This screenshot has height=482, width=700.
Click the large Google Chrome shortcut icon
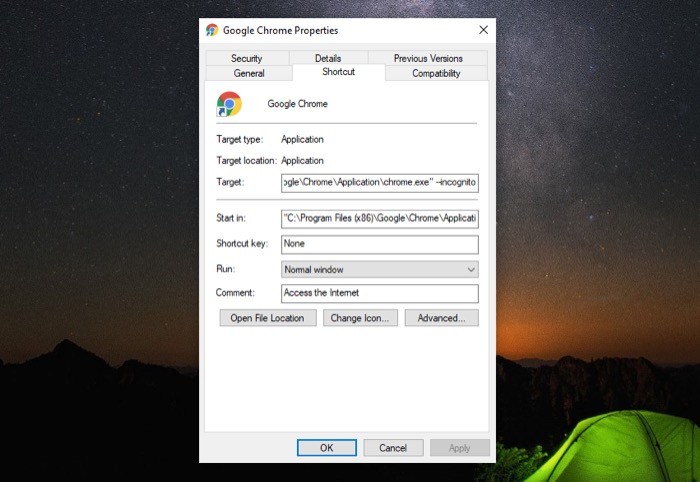coord(229,104)
